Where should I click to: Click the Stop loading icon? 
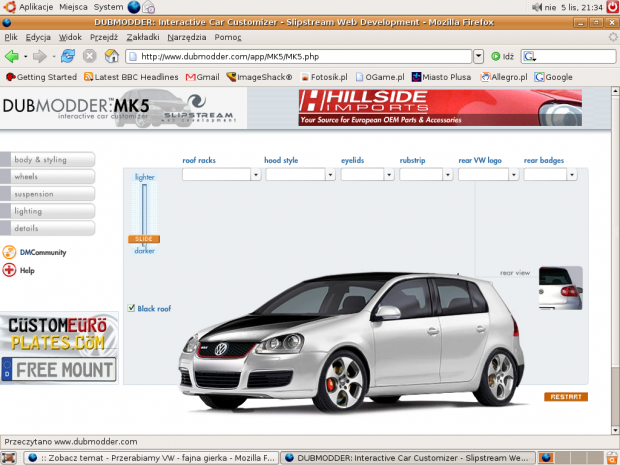[90, 56]
